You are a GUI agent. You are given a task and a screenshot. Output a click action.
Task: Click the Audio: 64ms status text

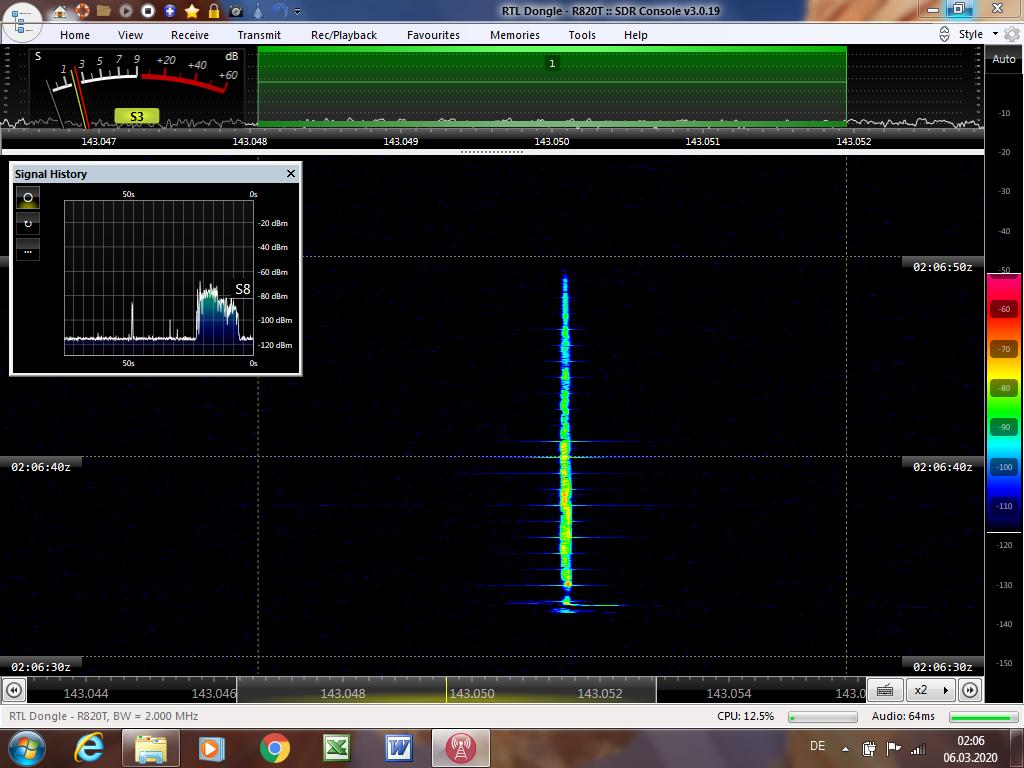point(903,716)
